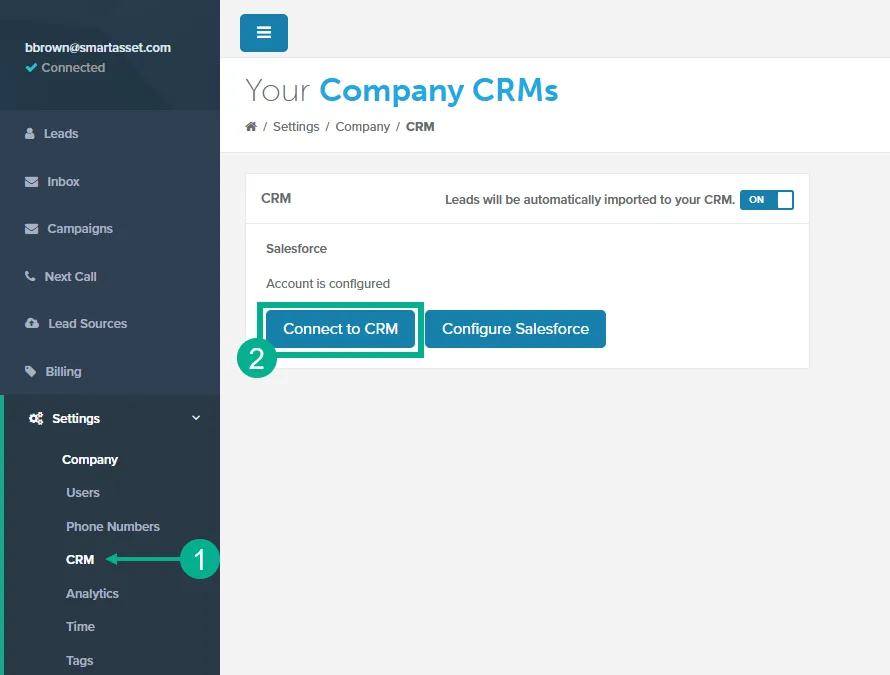Click 'Leads will be automatically imported' text

point(590,200)
